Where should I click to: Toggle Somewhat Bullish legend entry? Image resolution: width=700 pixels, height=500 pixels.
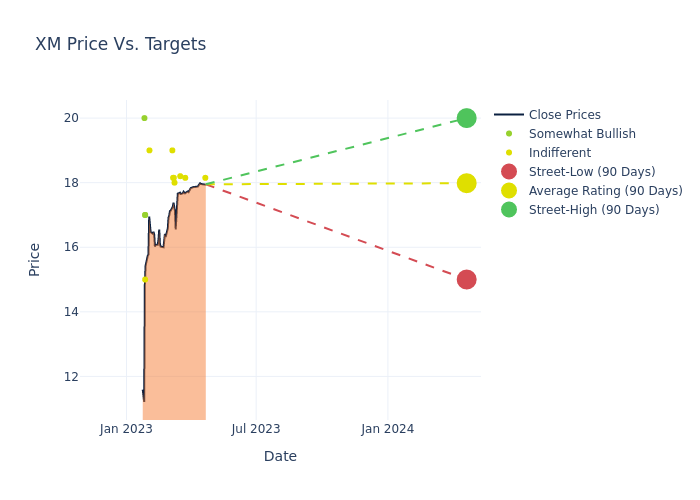coord(581,134)
